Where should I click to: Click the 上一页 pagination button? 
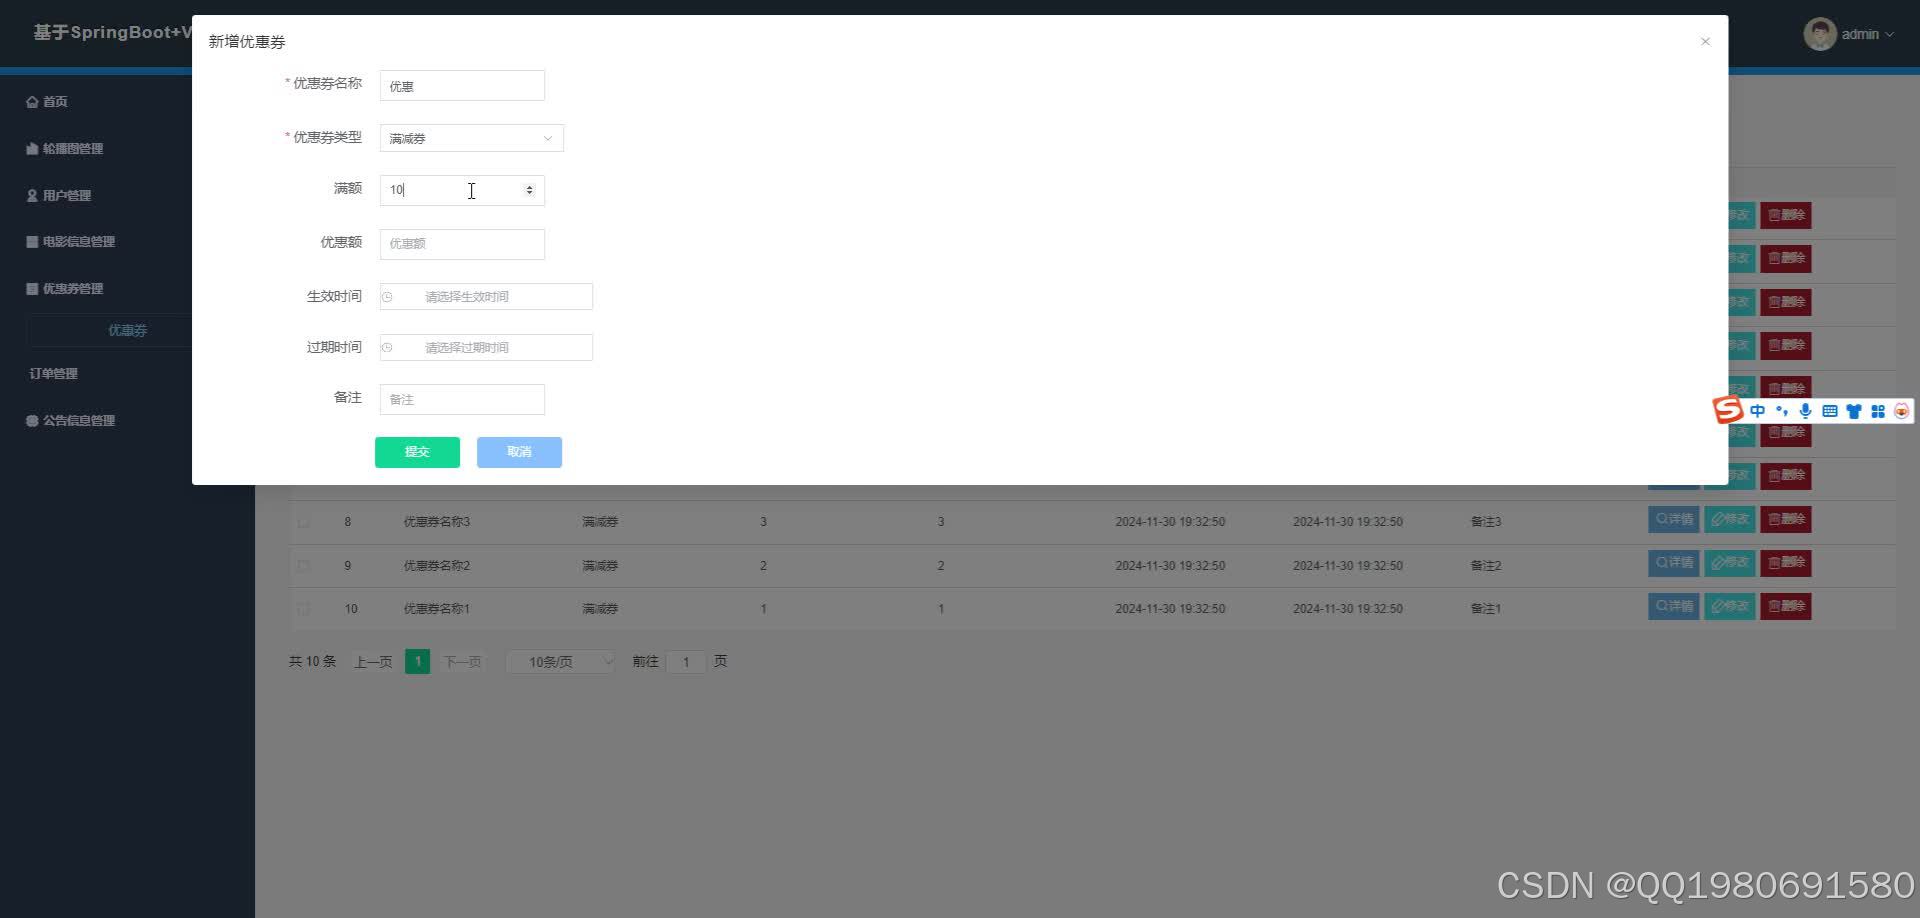(x=373, y=662)
